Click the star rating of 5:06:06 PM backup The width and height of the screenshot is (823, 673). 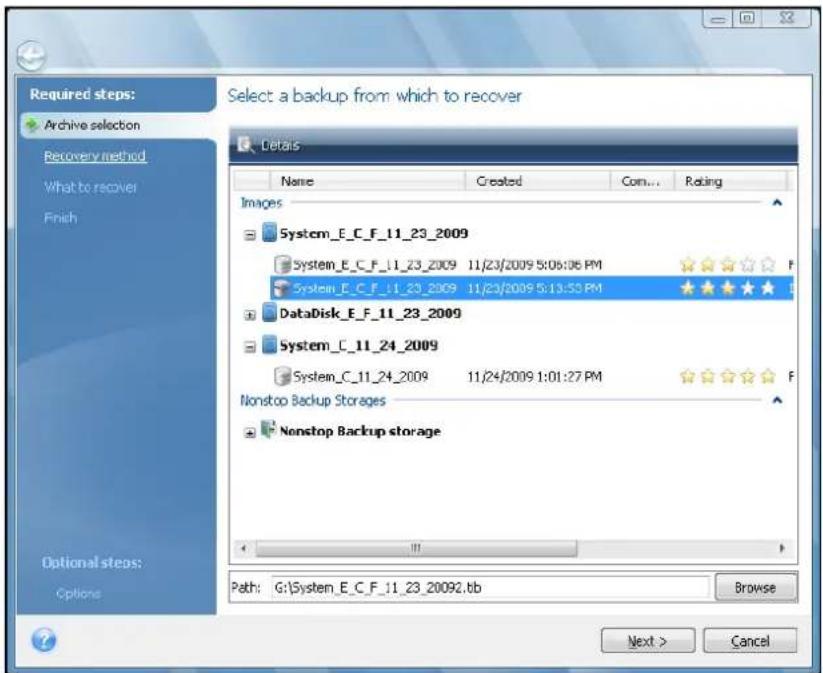[x=727, y=264]
